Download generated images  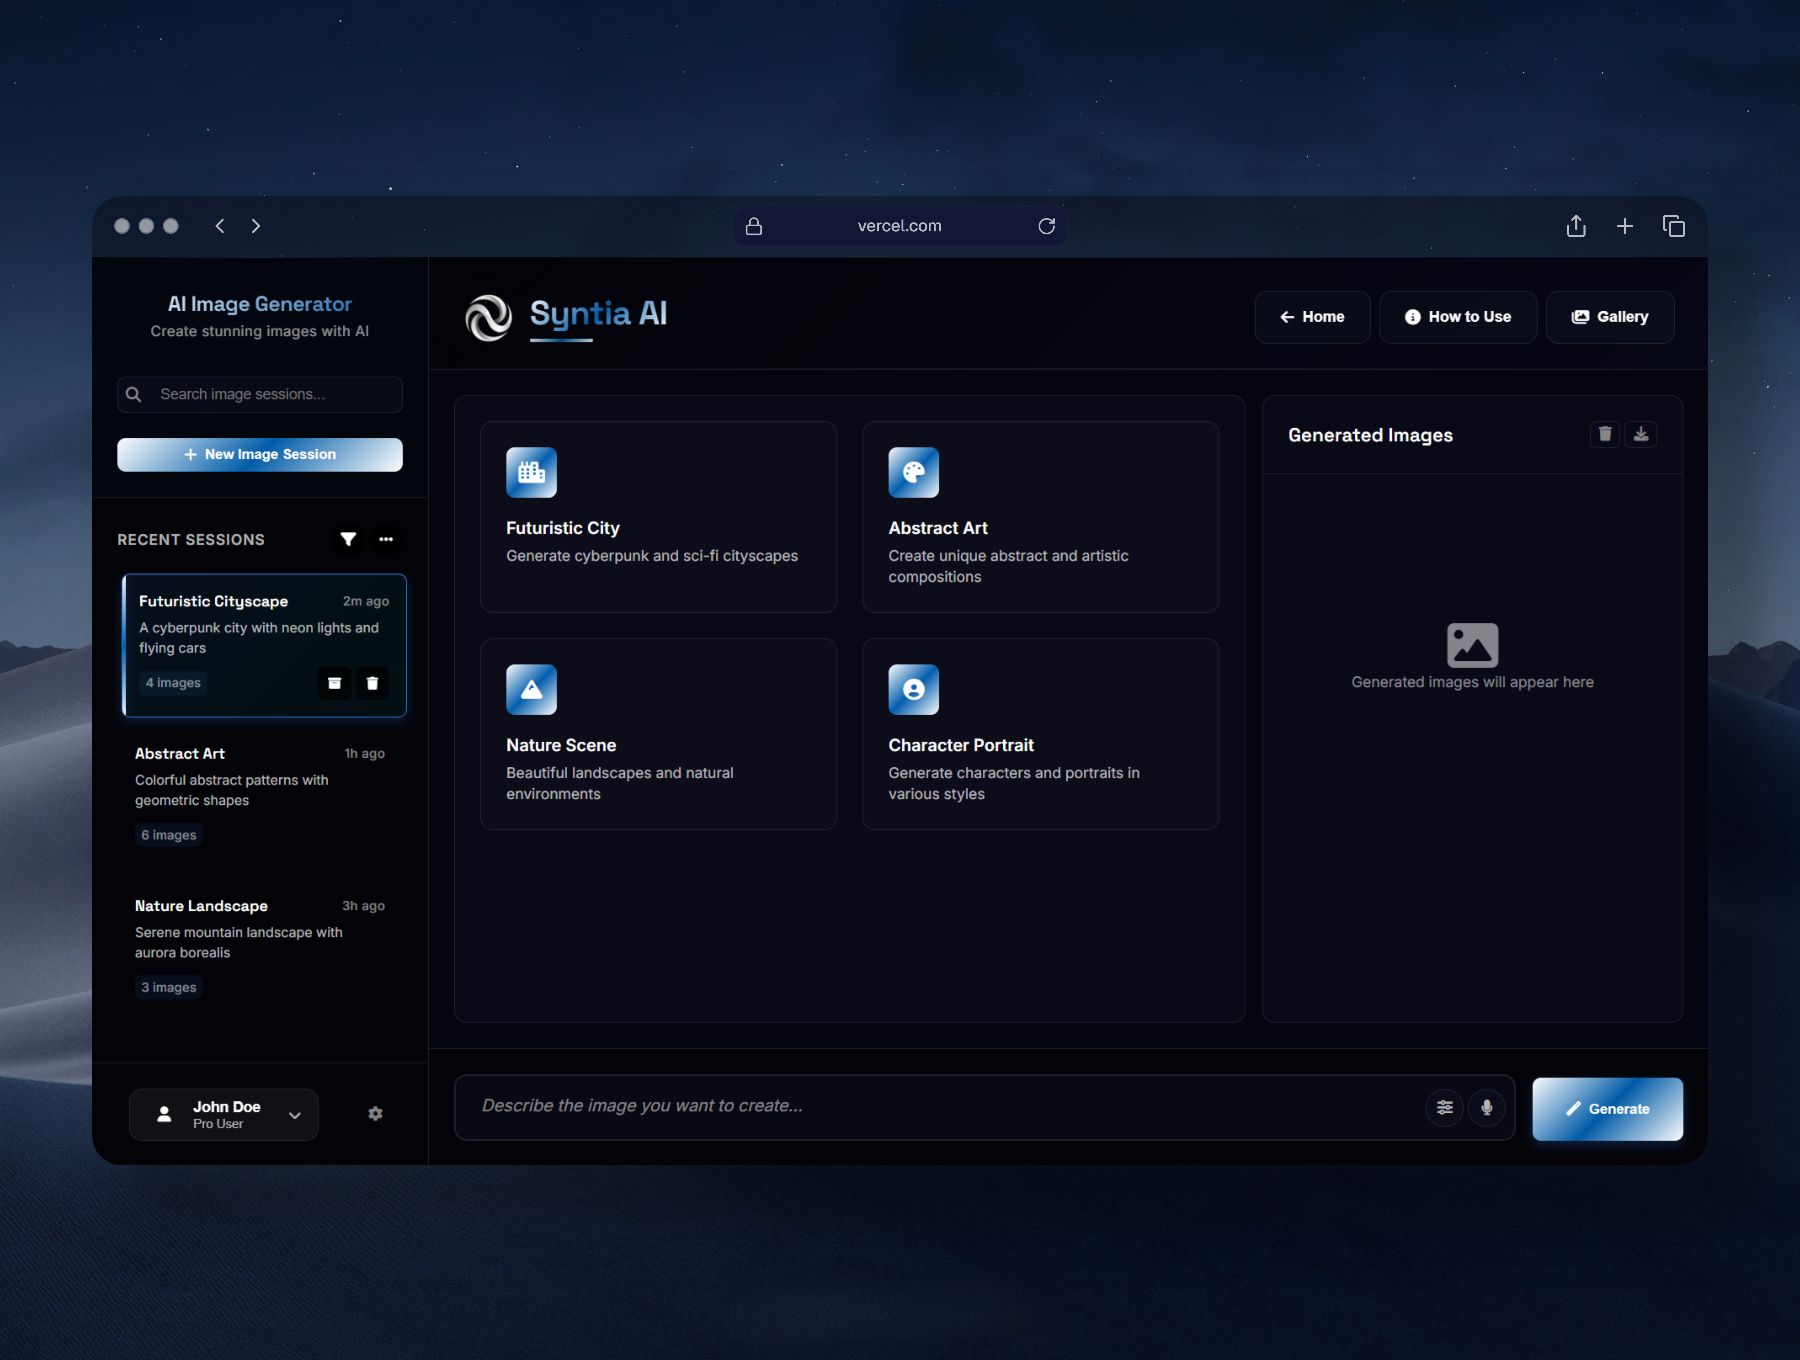coord(1641,434)
